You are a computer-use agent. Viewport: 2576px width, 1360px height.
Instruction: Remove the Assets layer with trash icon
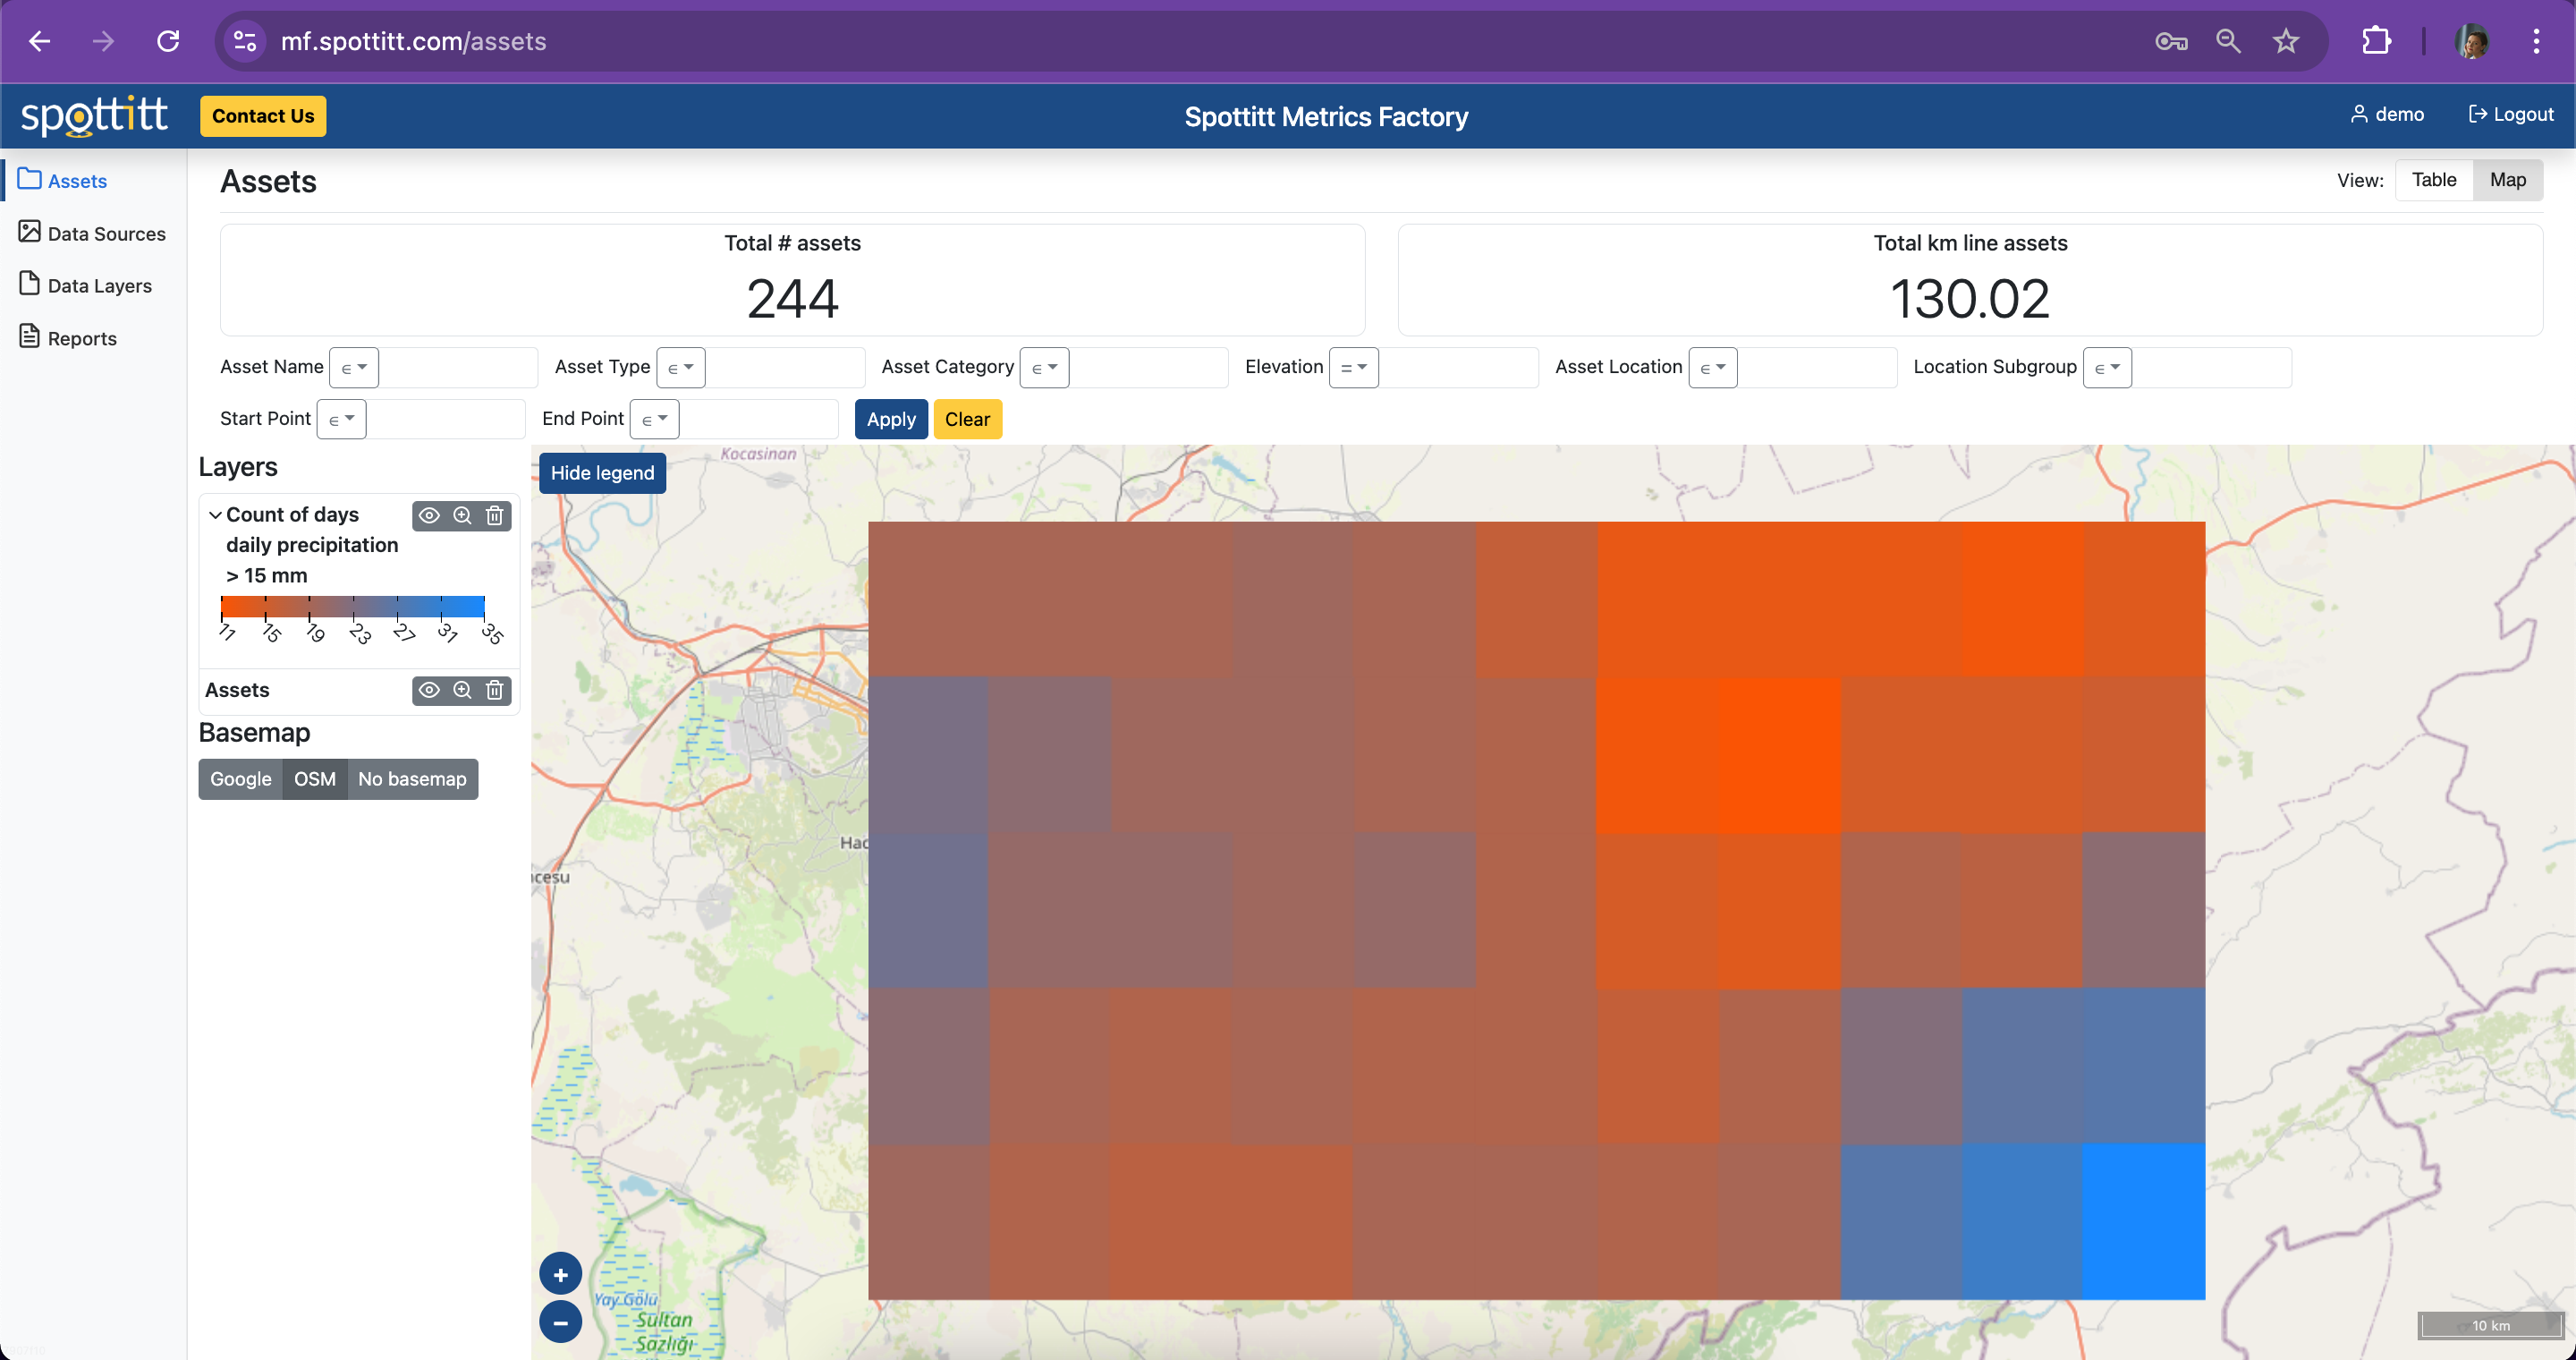[494, 690]
